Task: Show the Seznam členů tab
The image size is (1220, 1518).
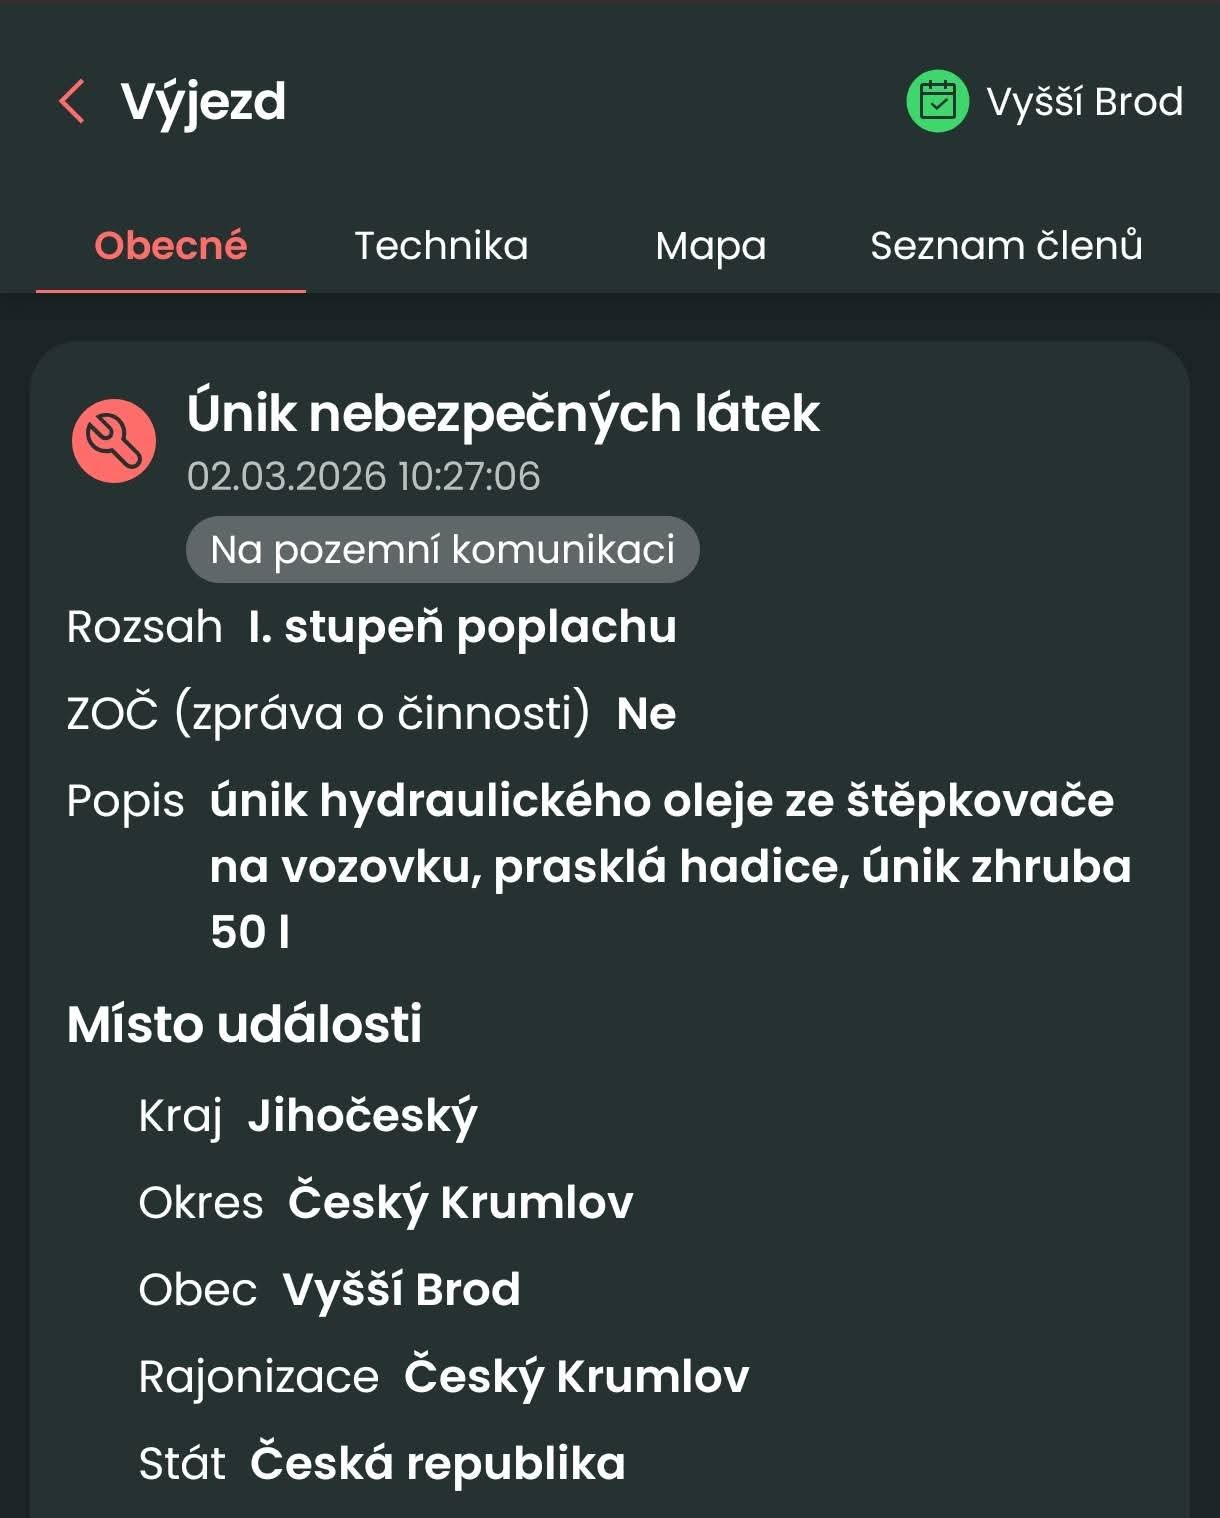Action: 1006,246
